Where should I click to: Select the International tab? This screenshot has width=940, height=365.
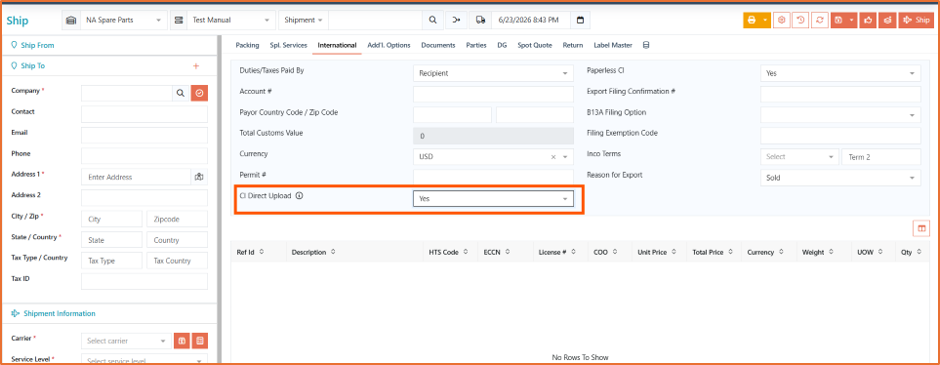(x=337, y=45)
